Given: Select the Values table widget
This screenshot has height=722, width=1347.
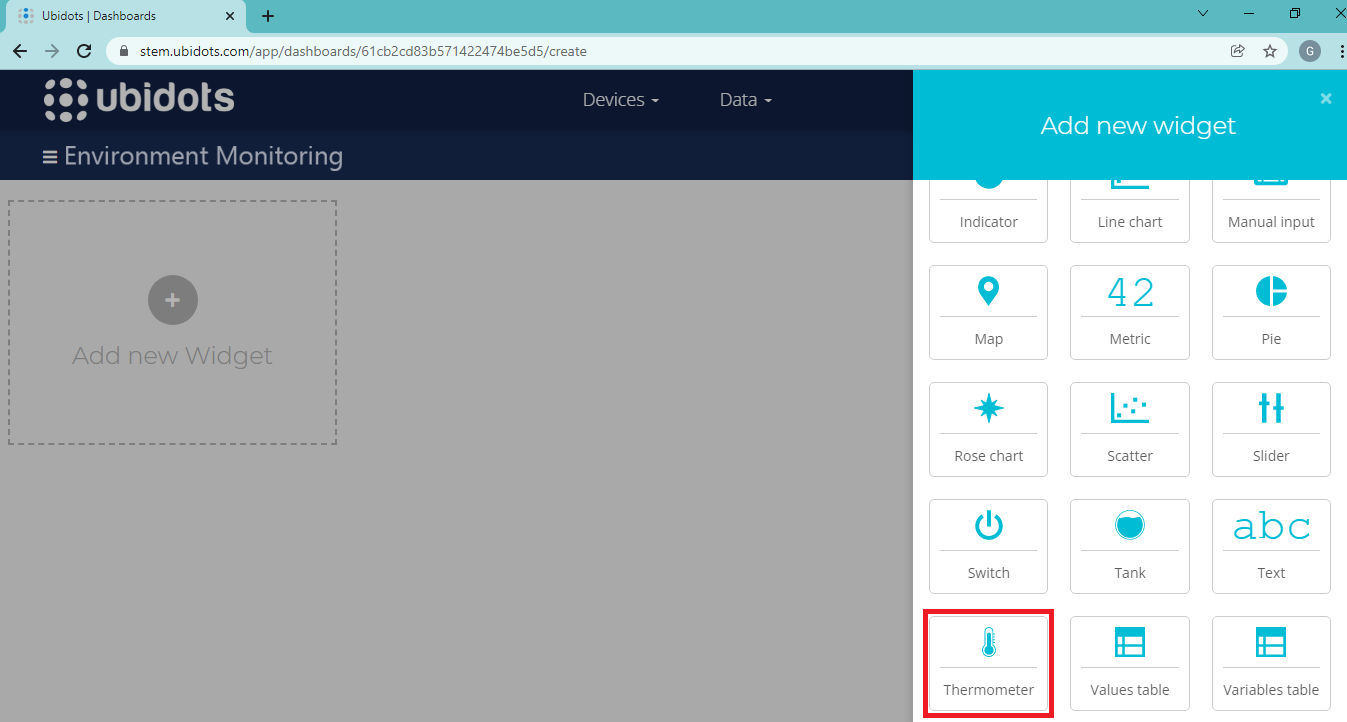Looking at the screenshot, I should (x=1129, y=663).
